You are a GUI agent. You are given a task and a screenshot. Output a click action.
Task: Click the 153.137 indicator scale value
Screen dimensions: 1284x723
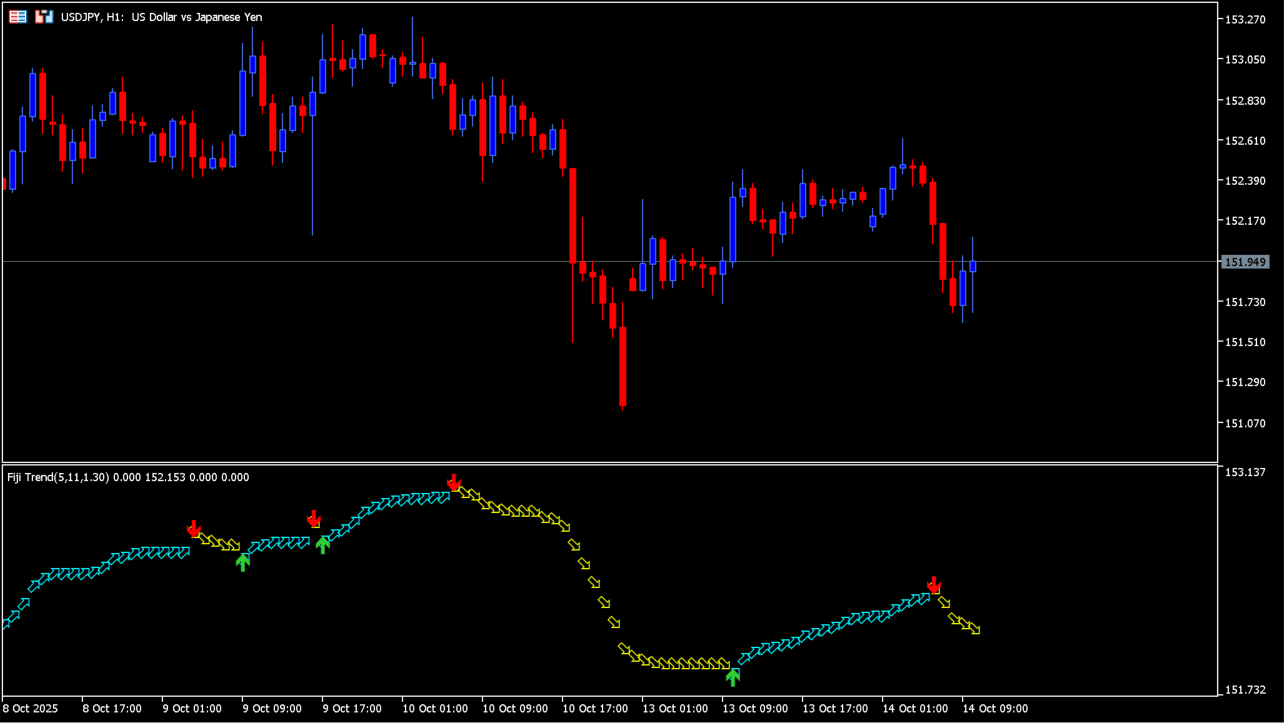(1246, 472)
